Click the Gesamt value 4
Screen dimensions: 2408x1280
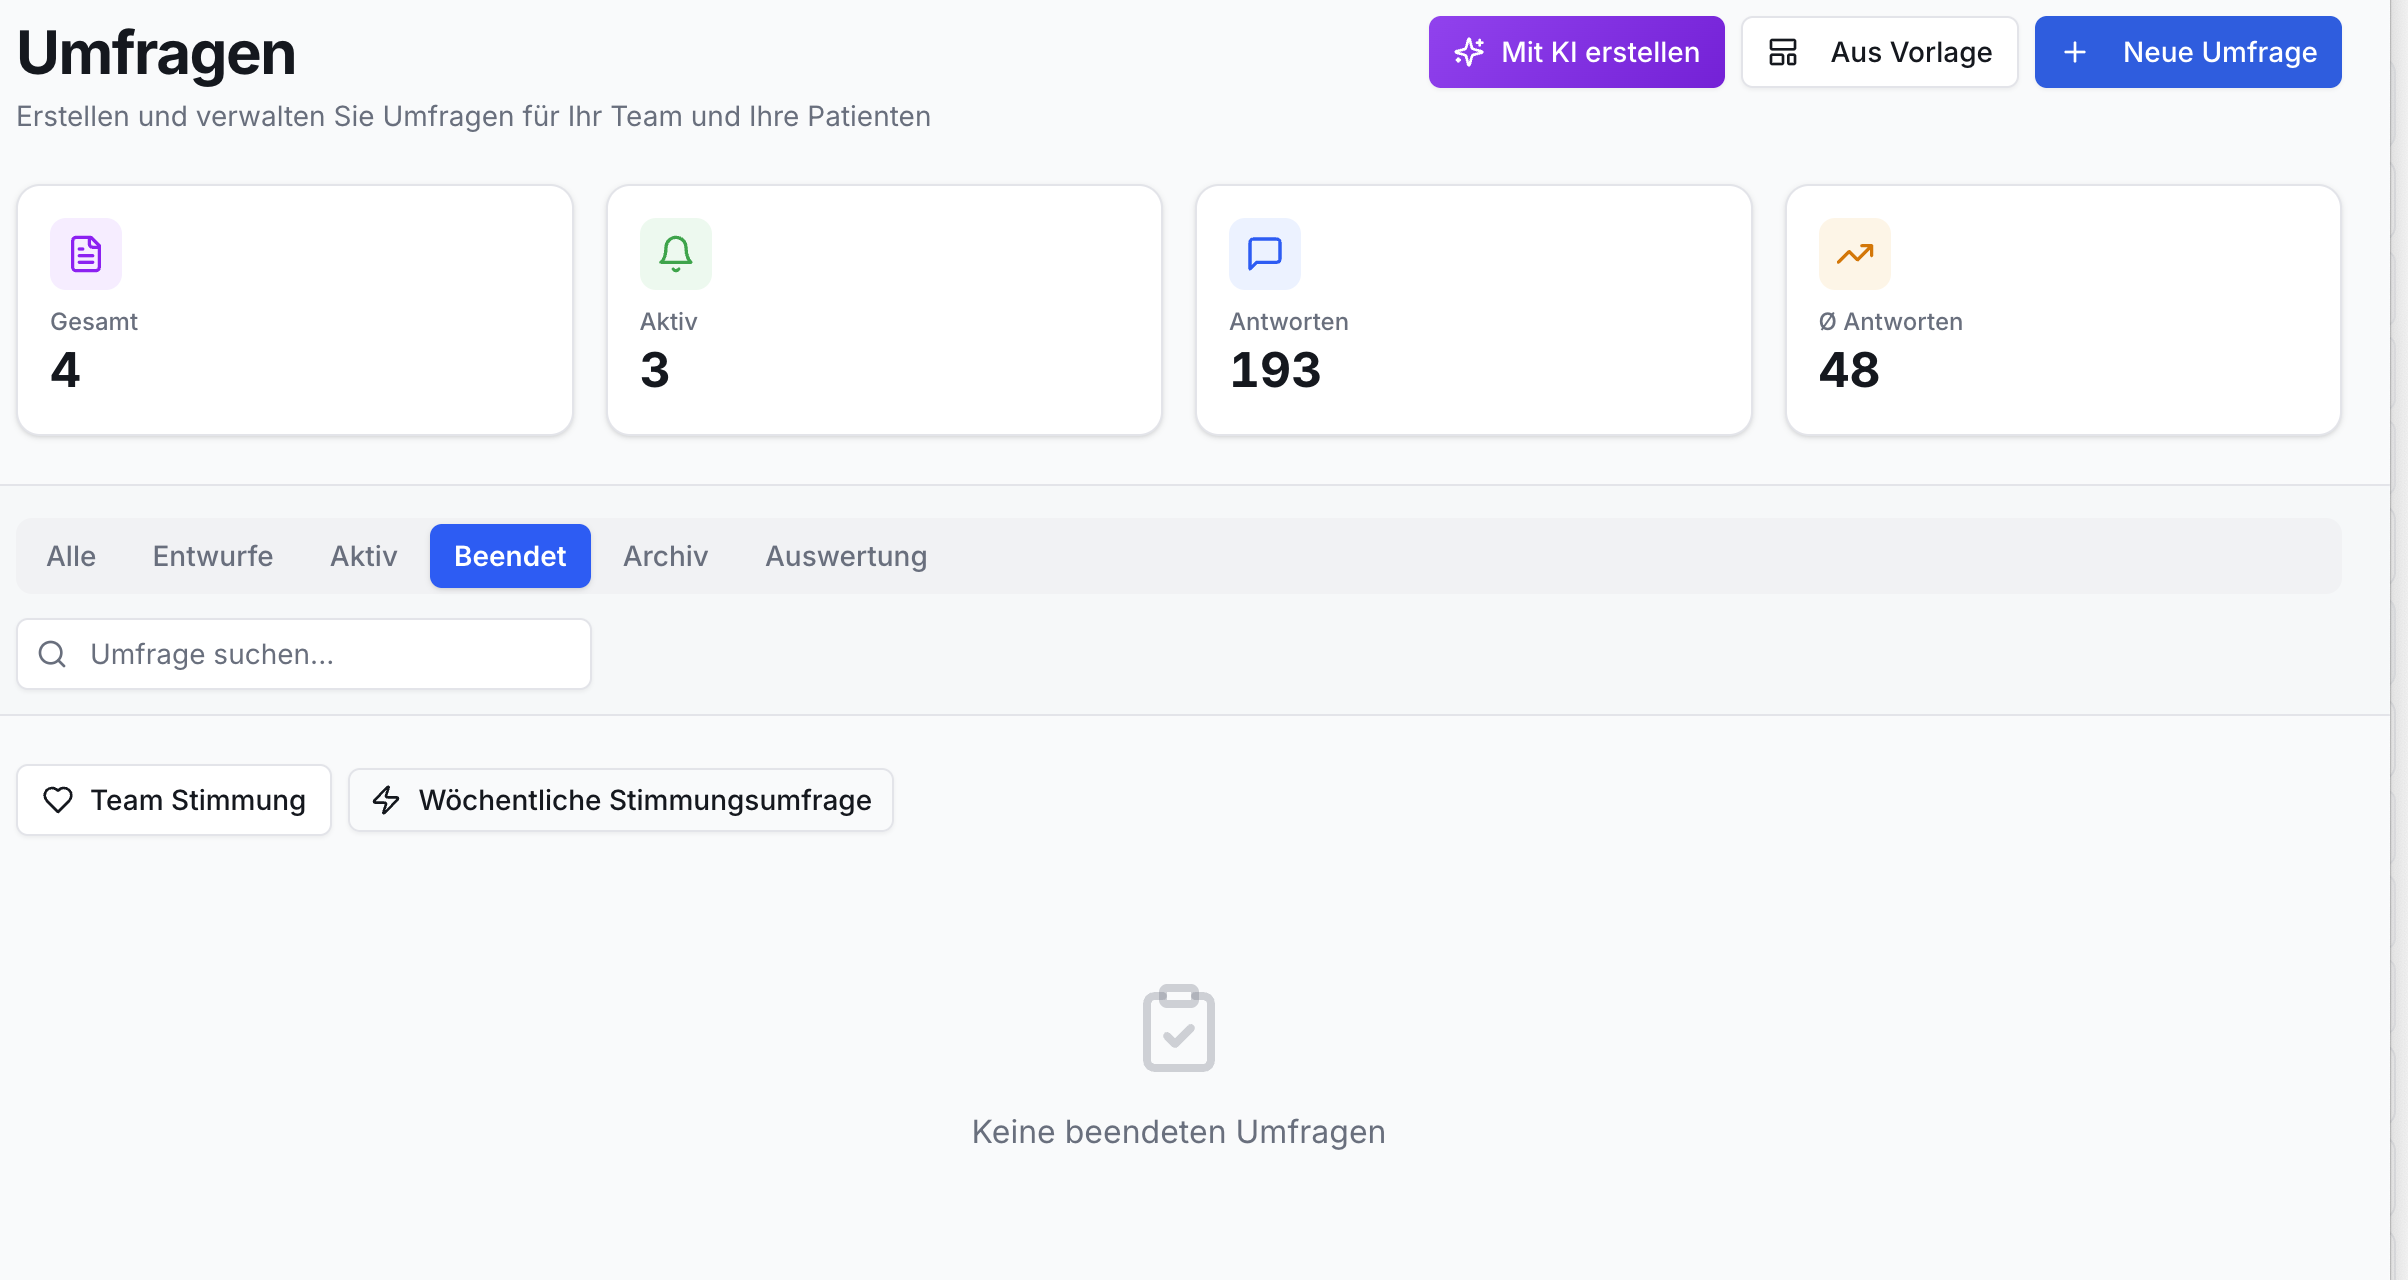pyautogui.click(x=65, y=370)
